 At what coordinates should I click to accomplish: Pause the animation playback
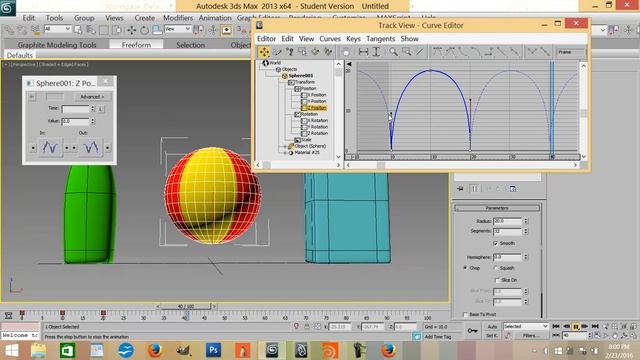576,327
